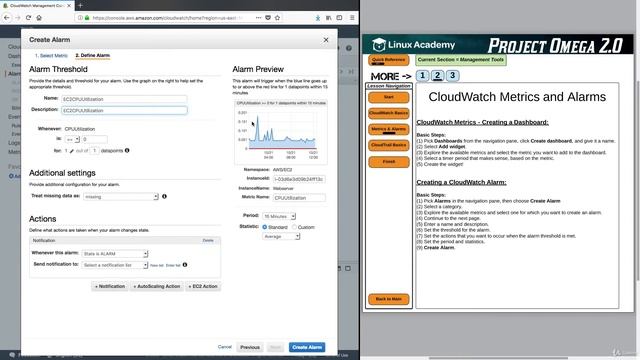Viewport: 640px width, 360px height.
Task: Click the out-of datapoints number field
Action: [x=94, y=151]
